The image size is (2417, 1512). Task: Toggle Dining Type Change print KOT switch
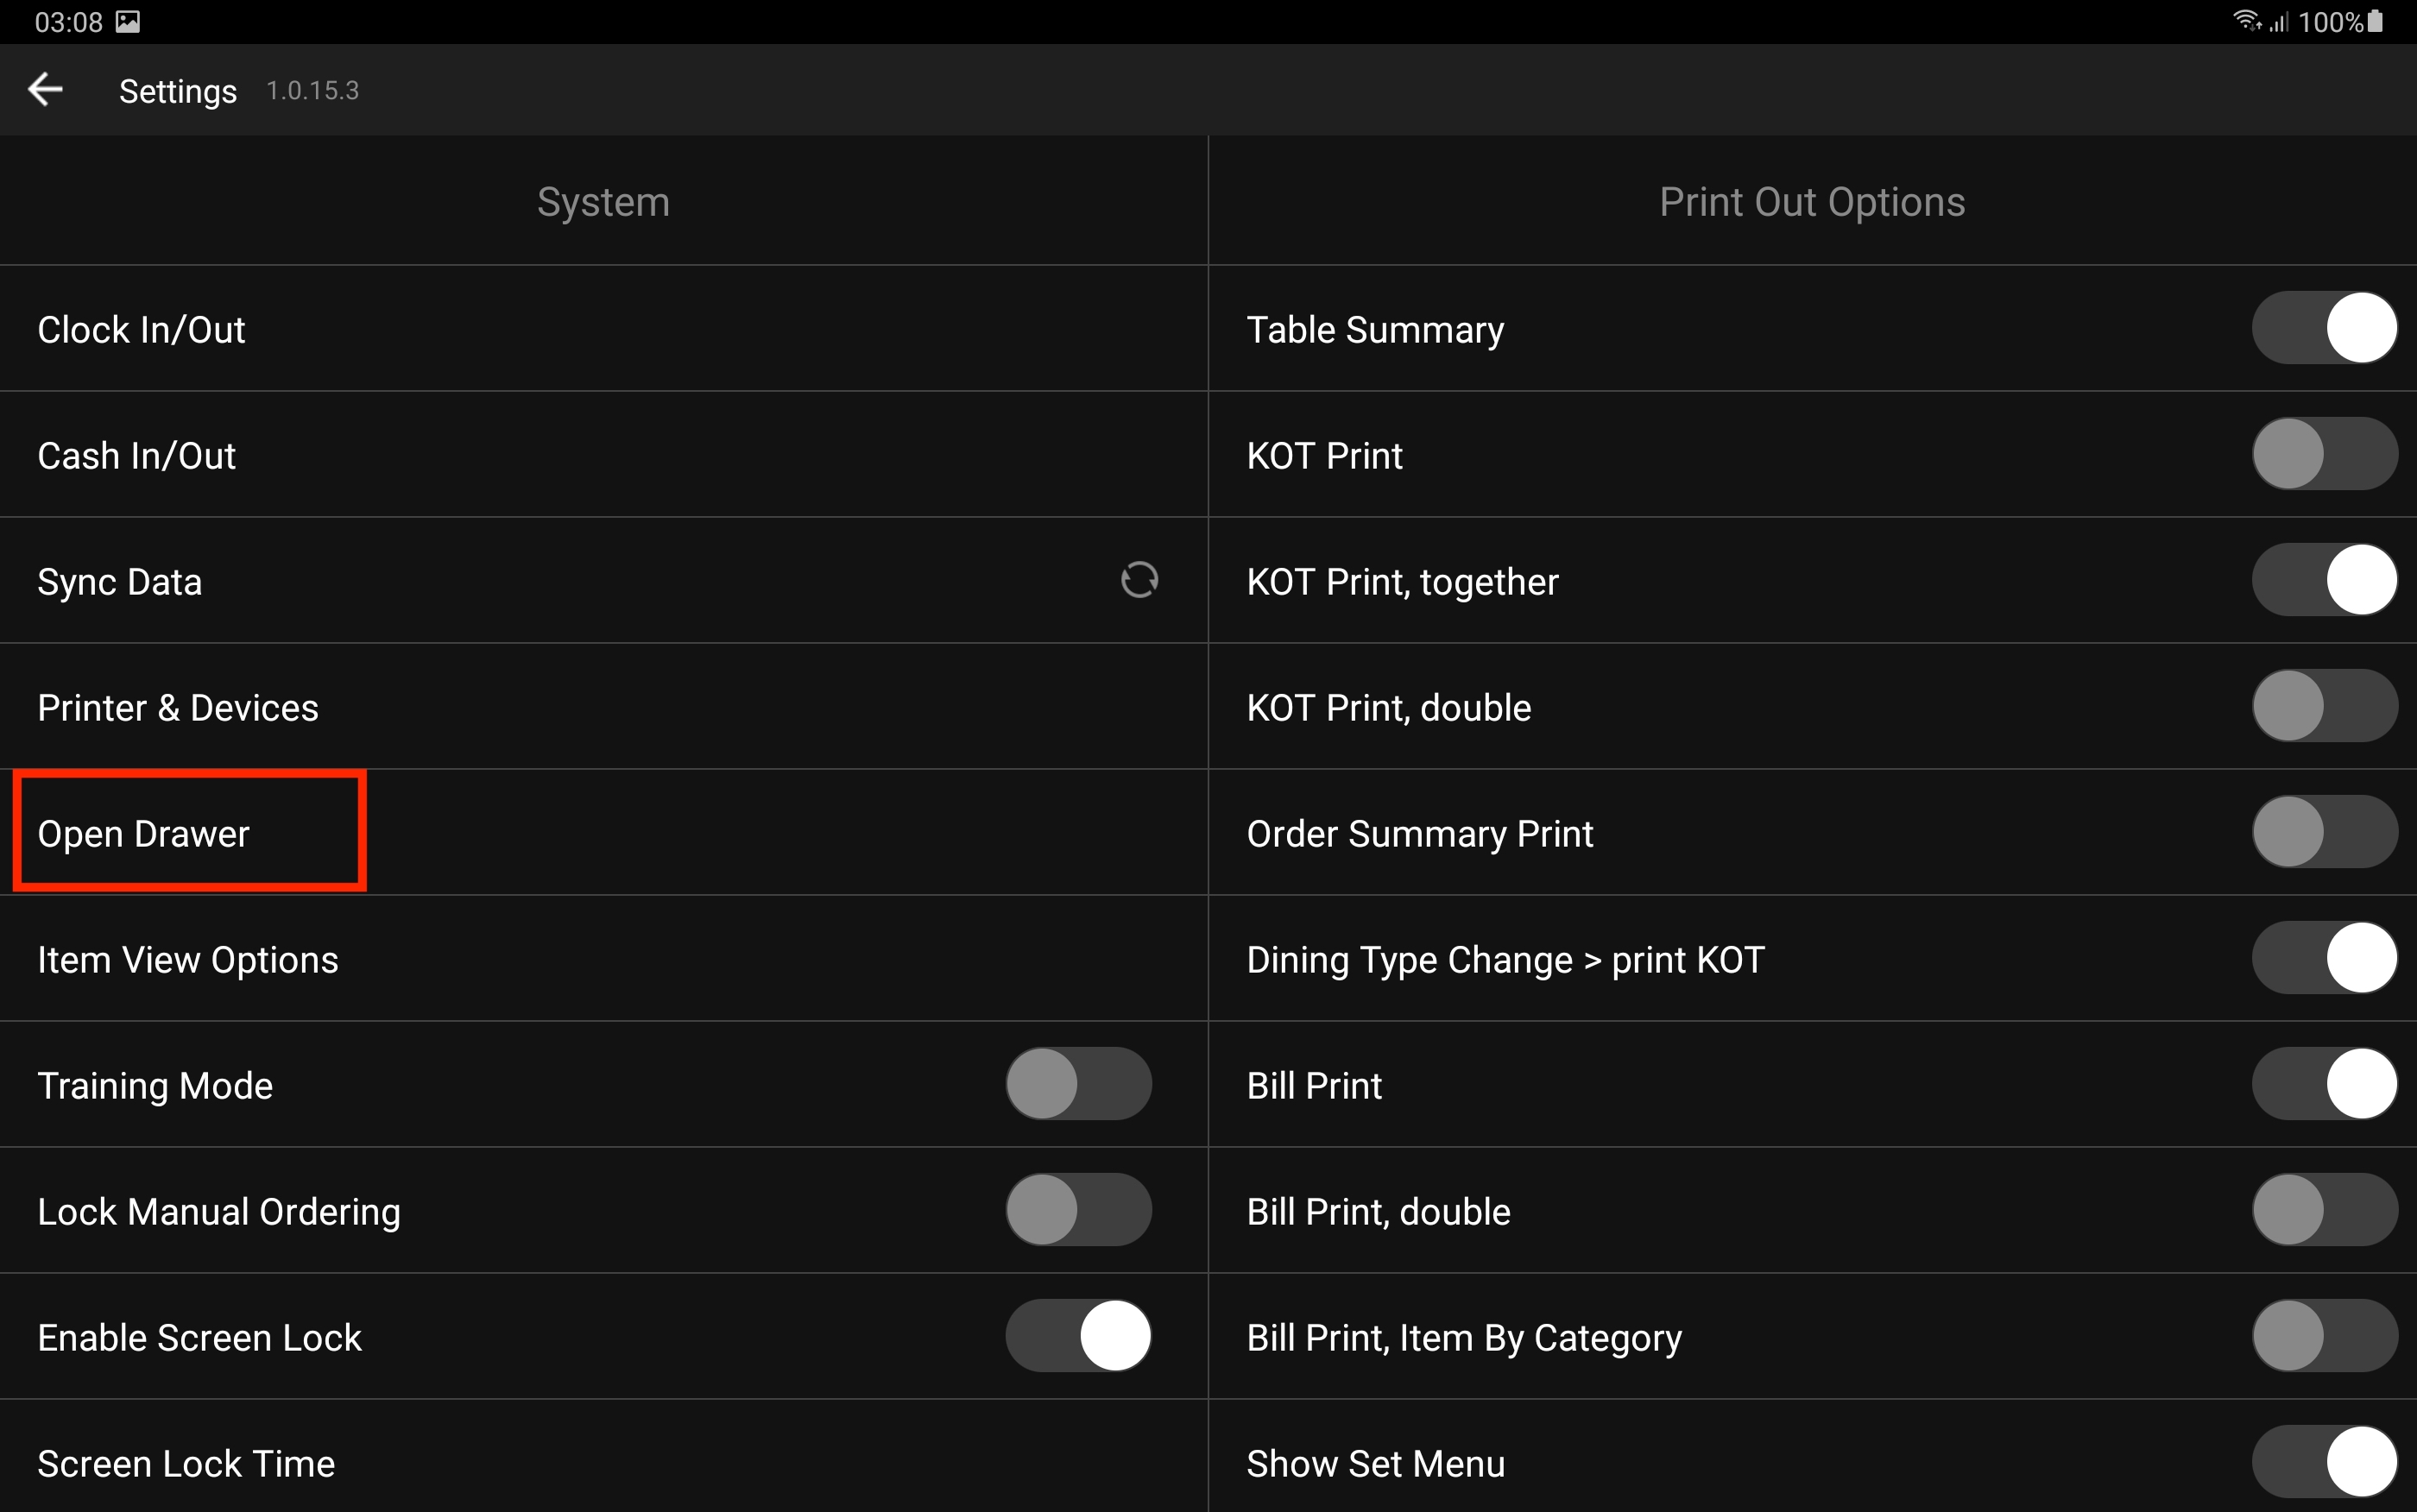coord(2324,958)
